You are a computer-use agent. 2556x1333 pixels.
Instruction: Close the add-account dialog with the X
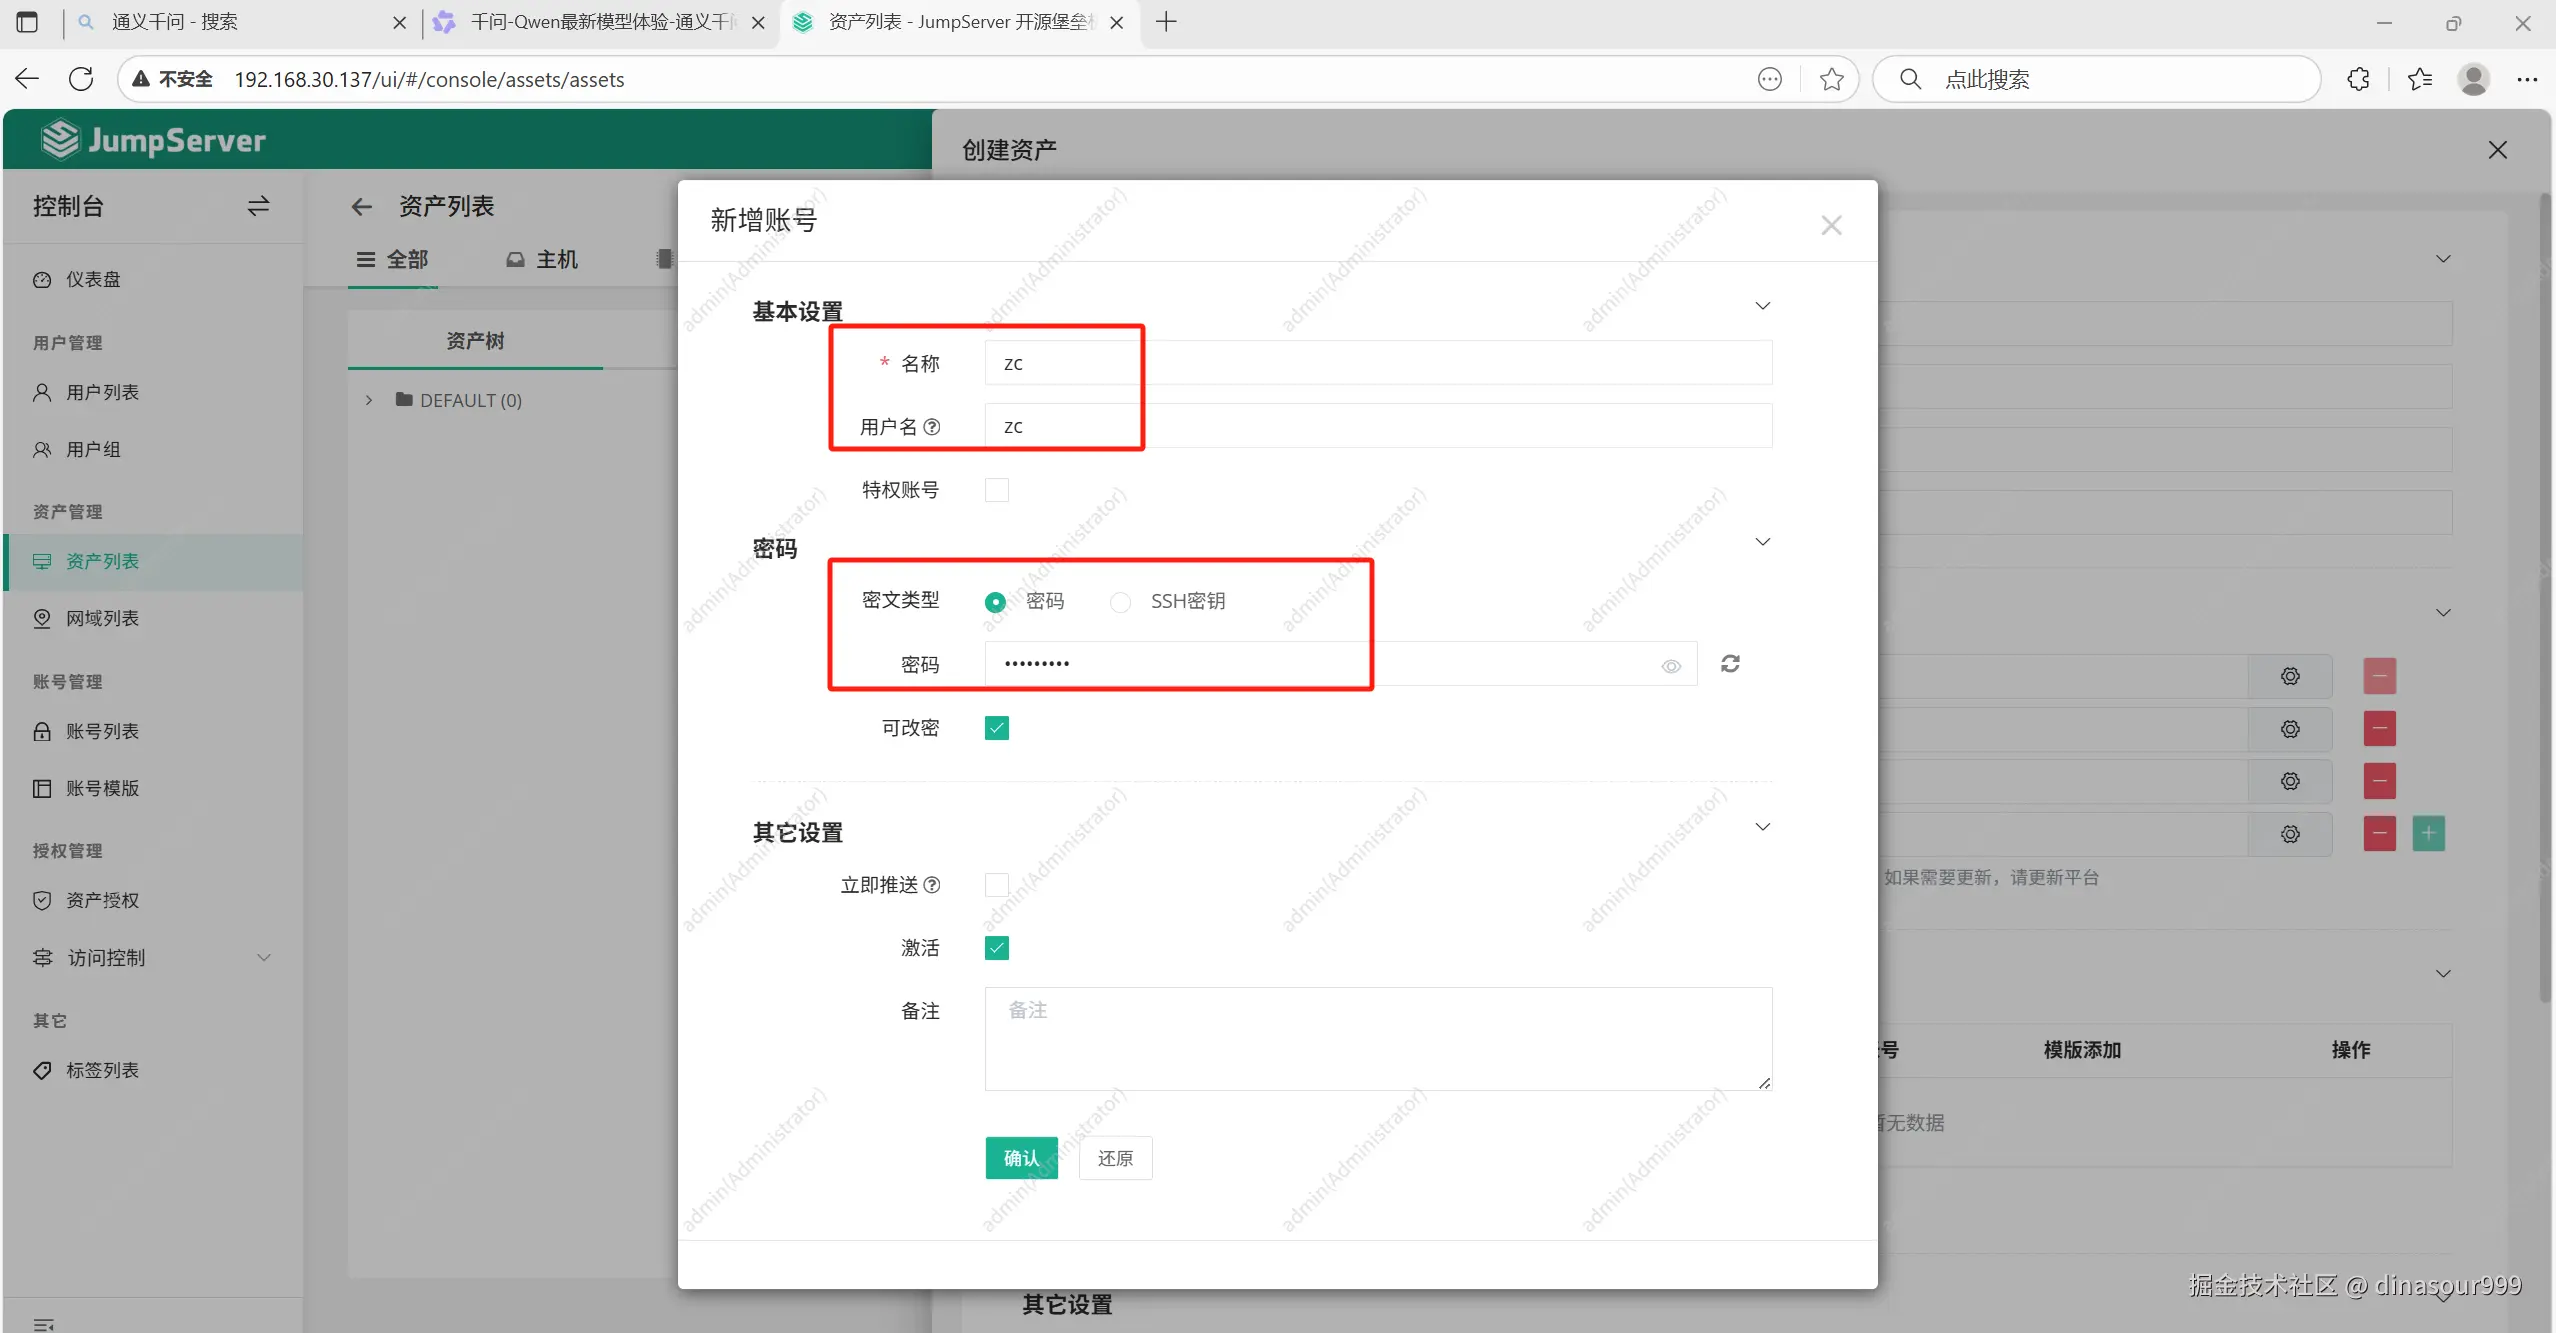tap(1831, 226)
